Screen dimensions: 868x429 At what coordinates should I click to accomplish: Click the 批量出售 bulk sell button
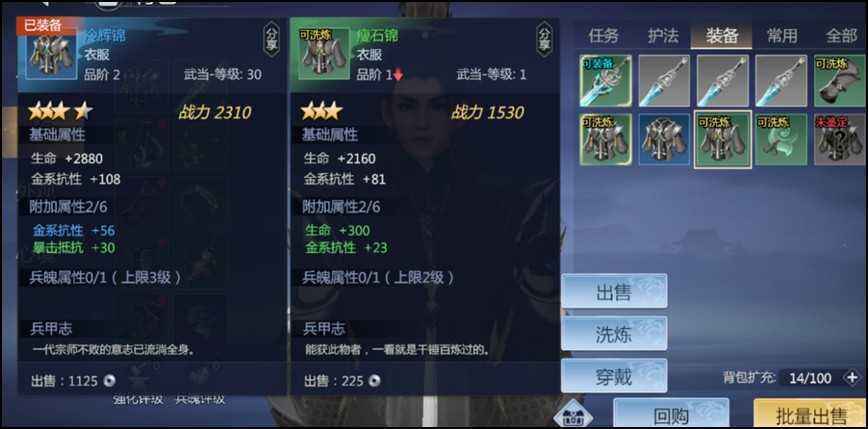click(810, 414)
